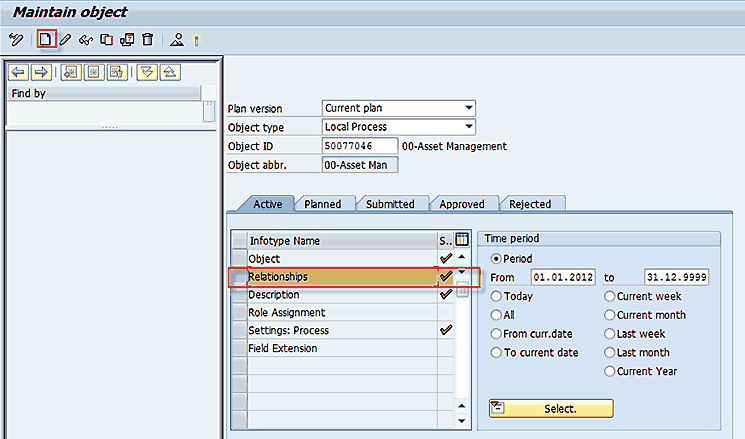Open the Plan version dropdown
Viewport: 745px width, 439px height.
(x=468, y=108)
